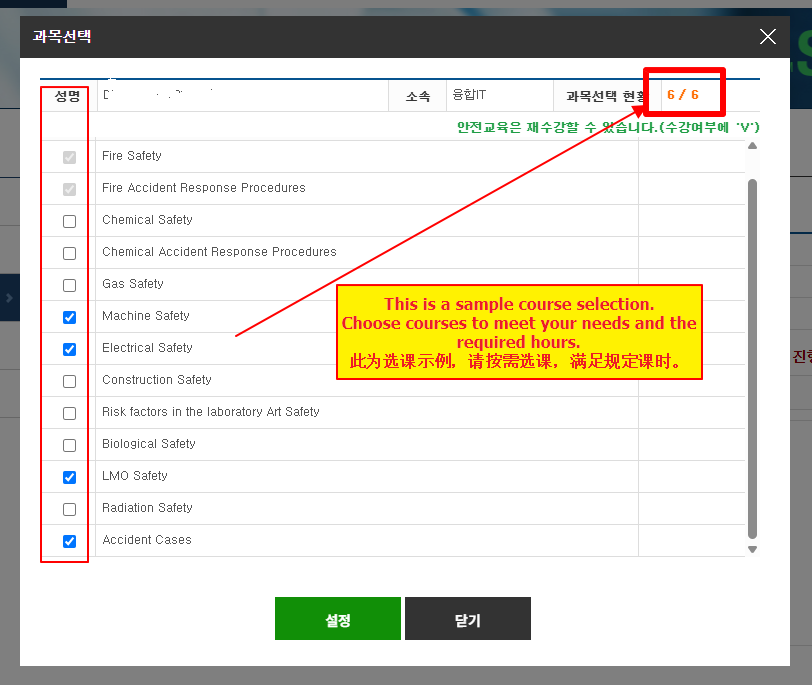Toggle the Fire Accident Response Procedures checkbox
The height and width of the screenshot is (685, 812).
click(x=69, y=190)
